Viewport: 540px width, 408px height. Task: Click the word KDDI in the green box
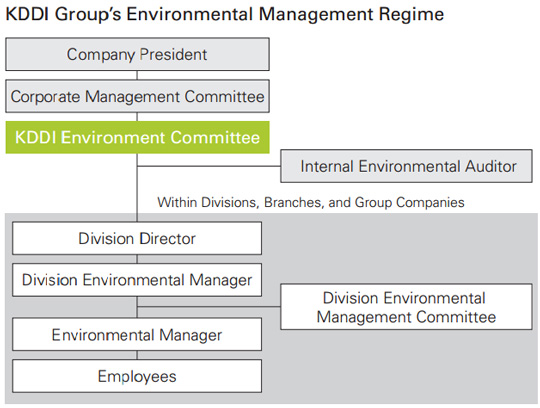pyautogui.click(x=35, y=137)
